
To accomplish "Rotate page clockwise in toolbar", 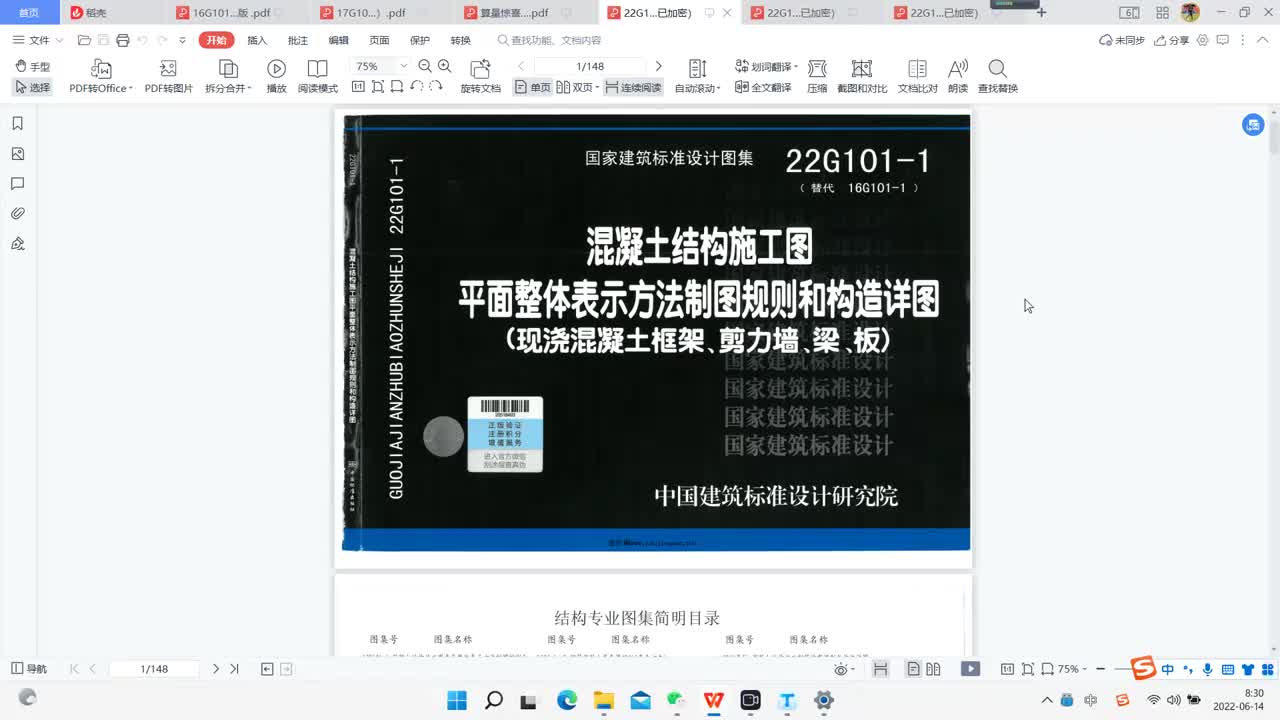I will pos(436,87).
